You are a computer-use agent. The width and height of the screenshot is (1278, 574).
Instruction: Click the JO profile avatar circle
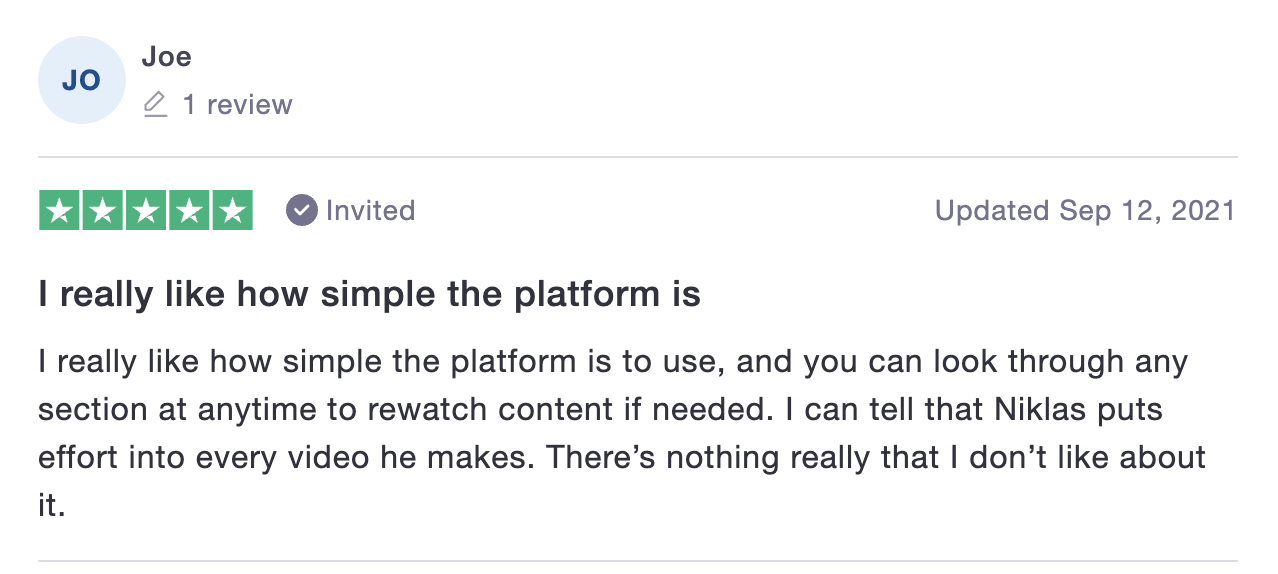pos(81,80)
